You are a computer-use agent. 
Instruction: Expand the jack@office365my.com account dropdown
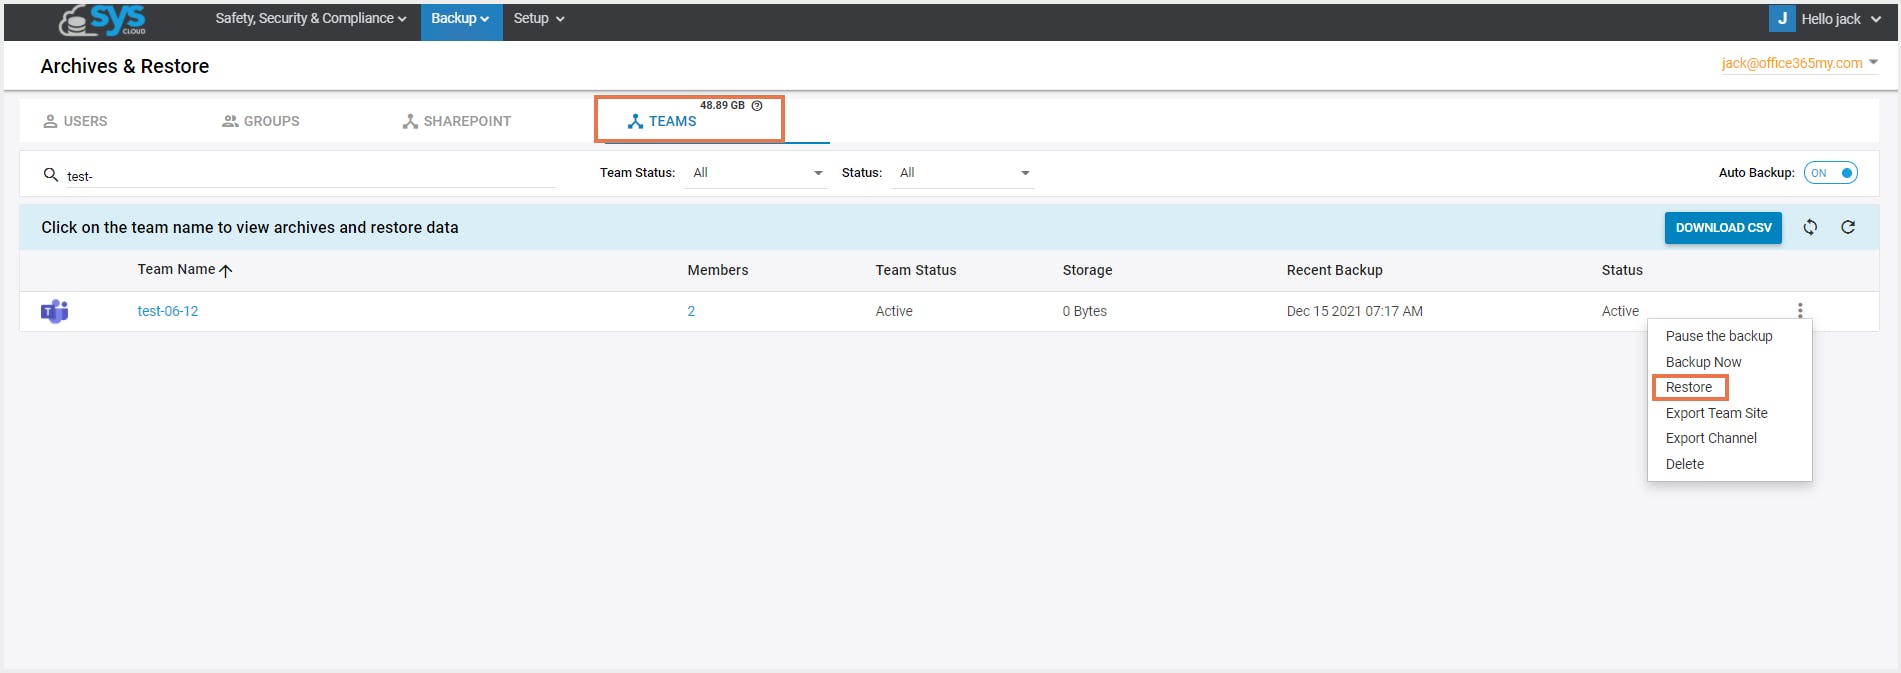(1799, 63)
